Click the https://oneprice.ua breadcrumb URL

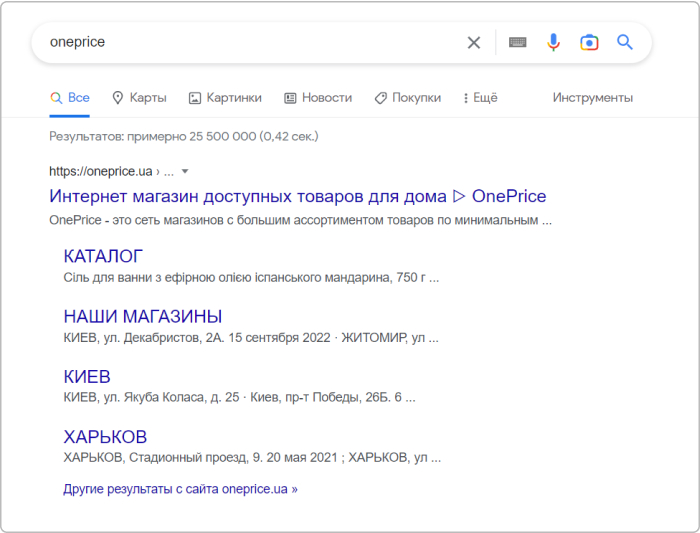(101, 171)
